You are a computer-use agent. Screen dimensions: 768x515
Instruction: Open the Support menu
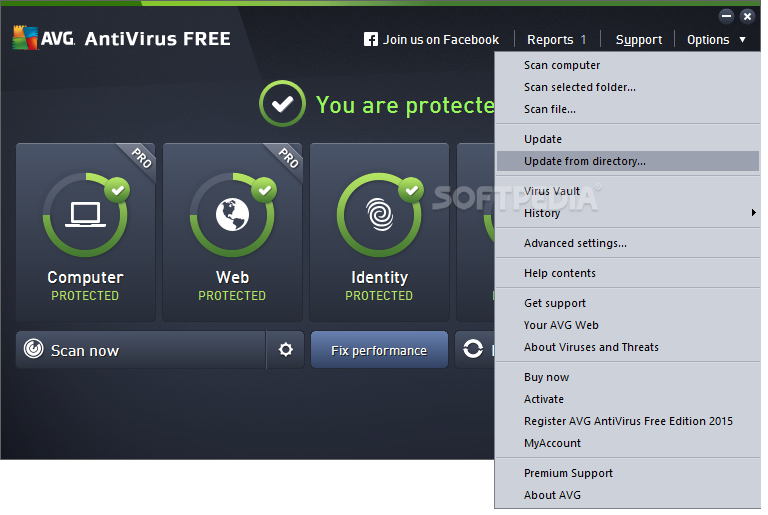point(639,40)
